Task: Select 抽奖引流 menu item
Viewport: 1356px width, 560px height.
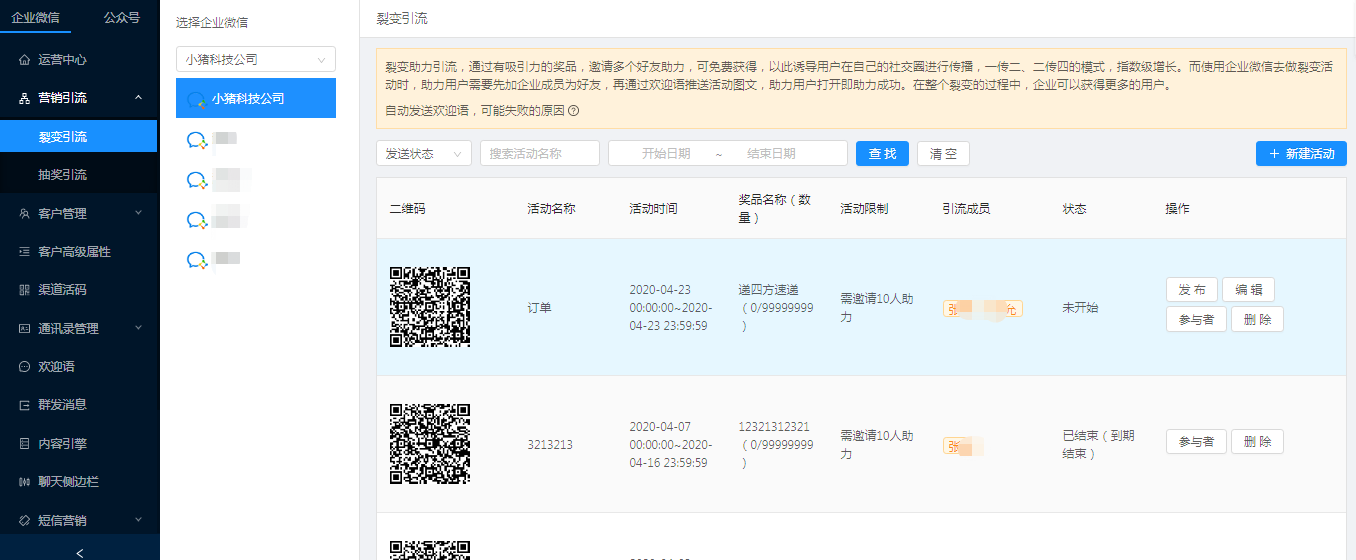Action: (78, 174)
